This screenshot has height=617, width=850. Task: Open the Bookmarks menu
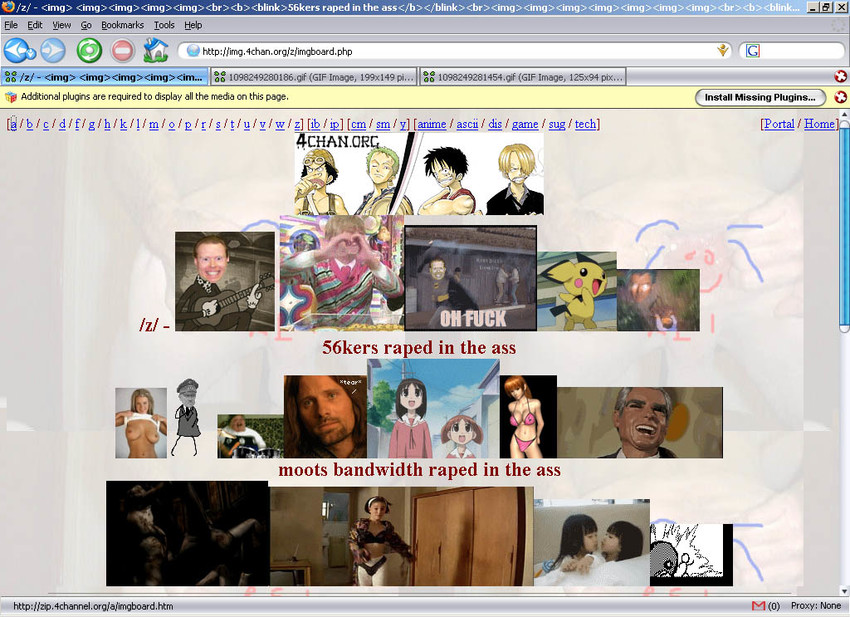click(x=123, y=25)
